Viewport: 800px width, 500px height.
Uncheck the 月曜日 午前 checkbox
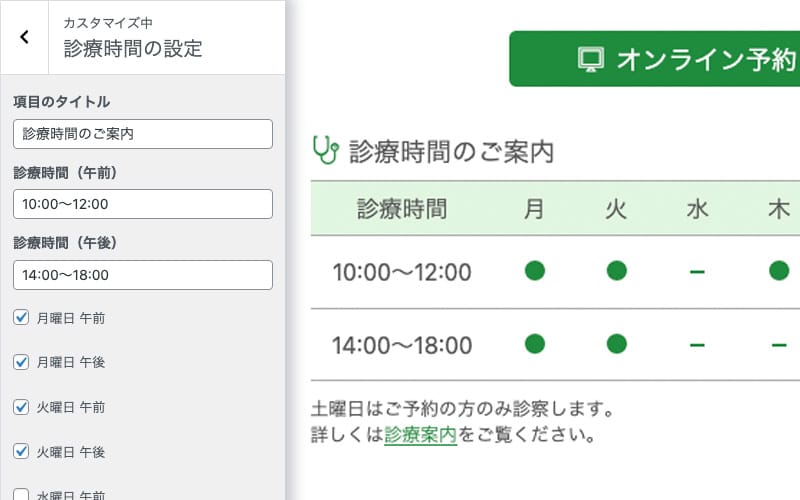coord(21,318)
